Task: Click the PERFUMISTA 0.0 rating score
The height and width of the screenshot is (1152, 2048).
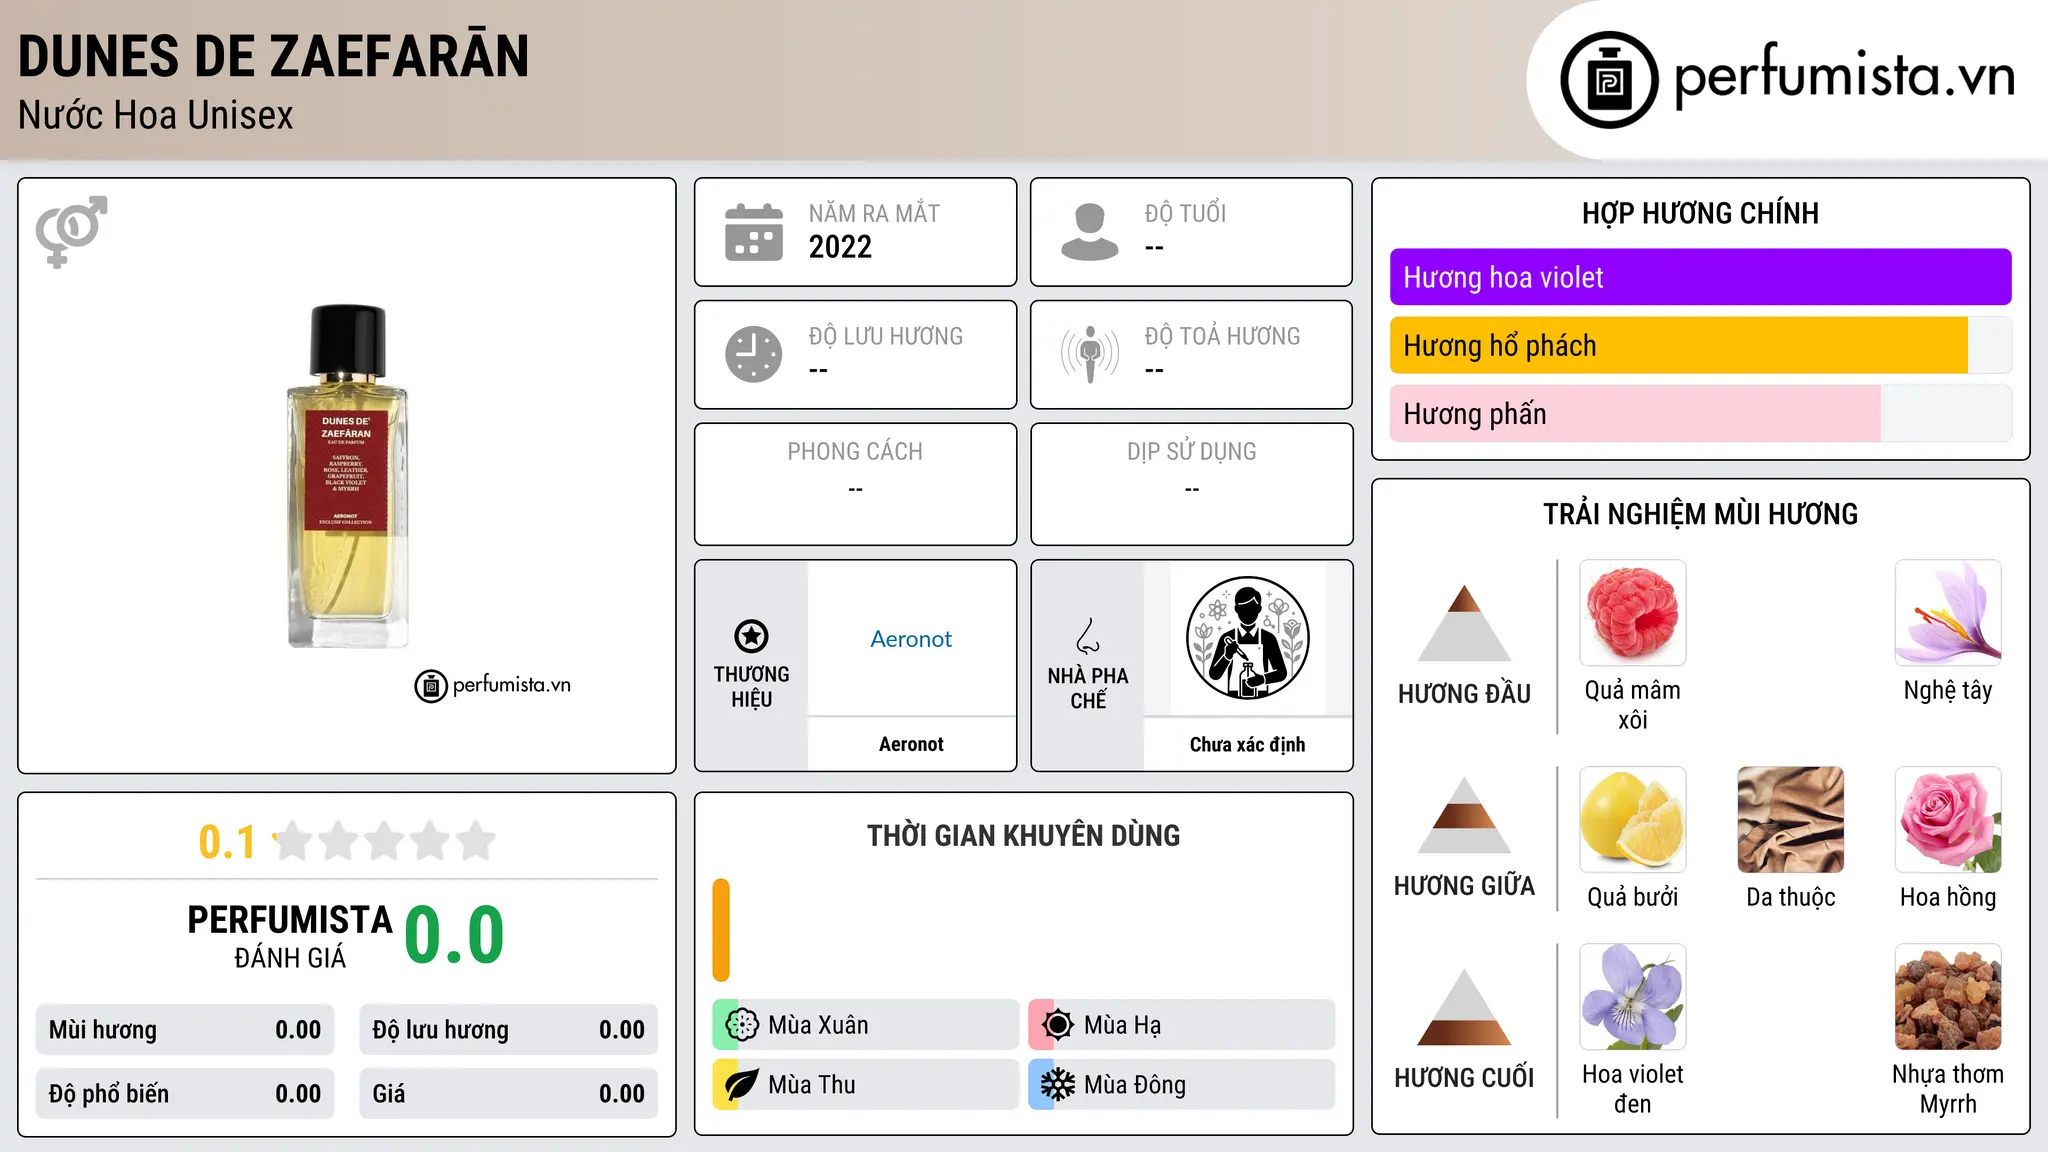Action: 455,935
